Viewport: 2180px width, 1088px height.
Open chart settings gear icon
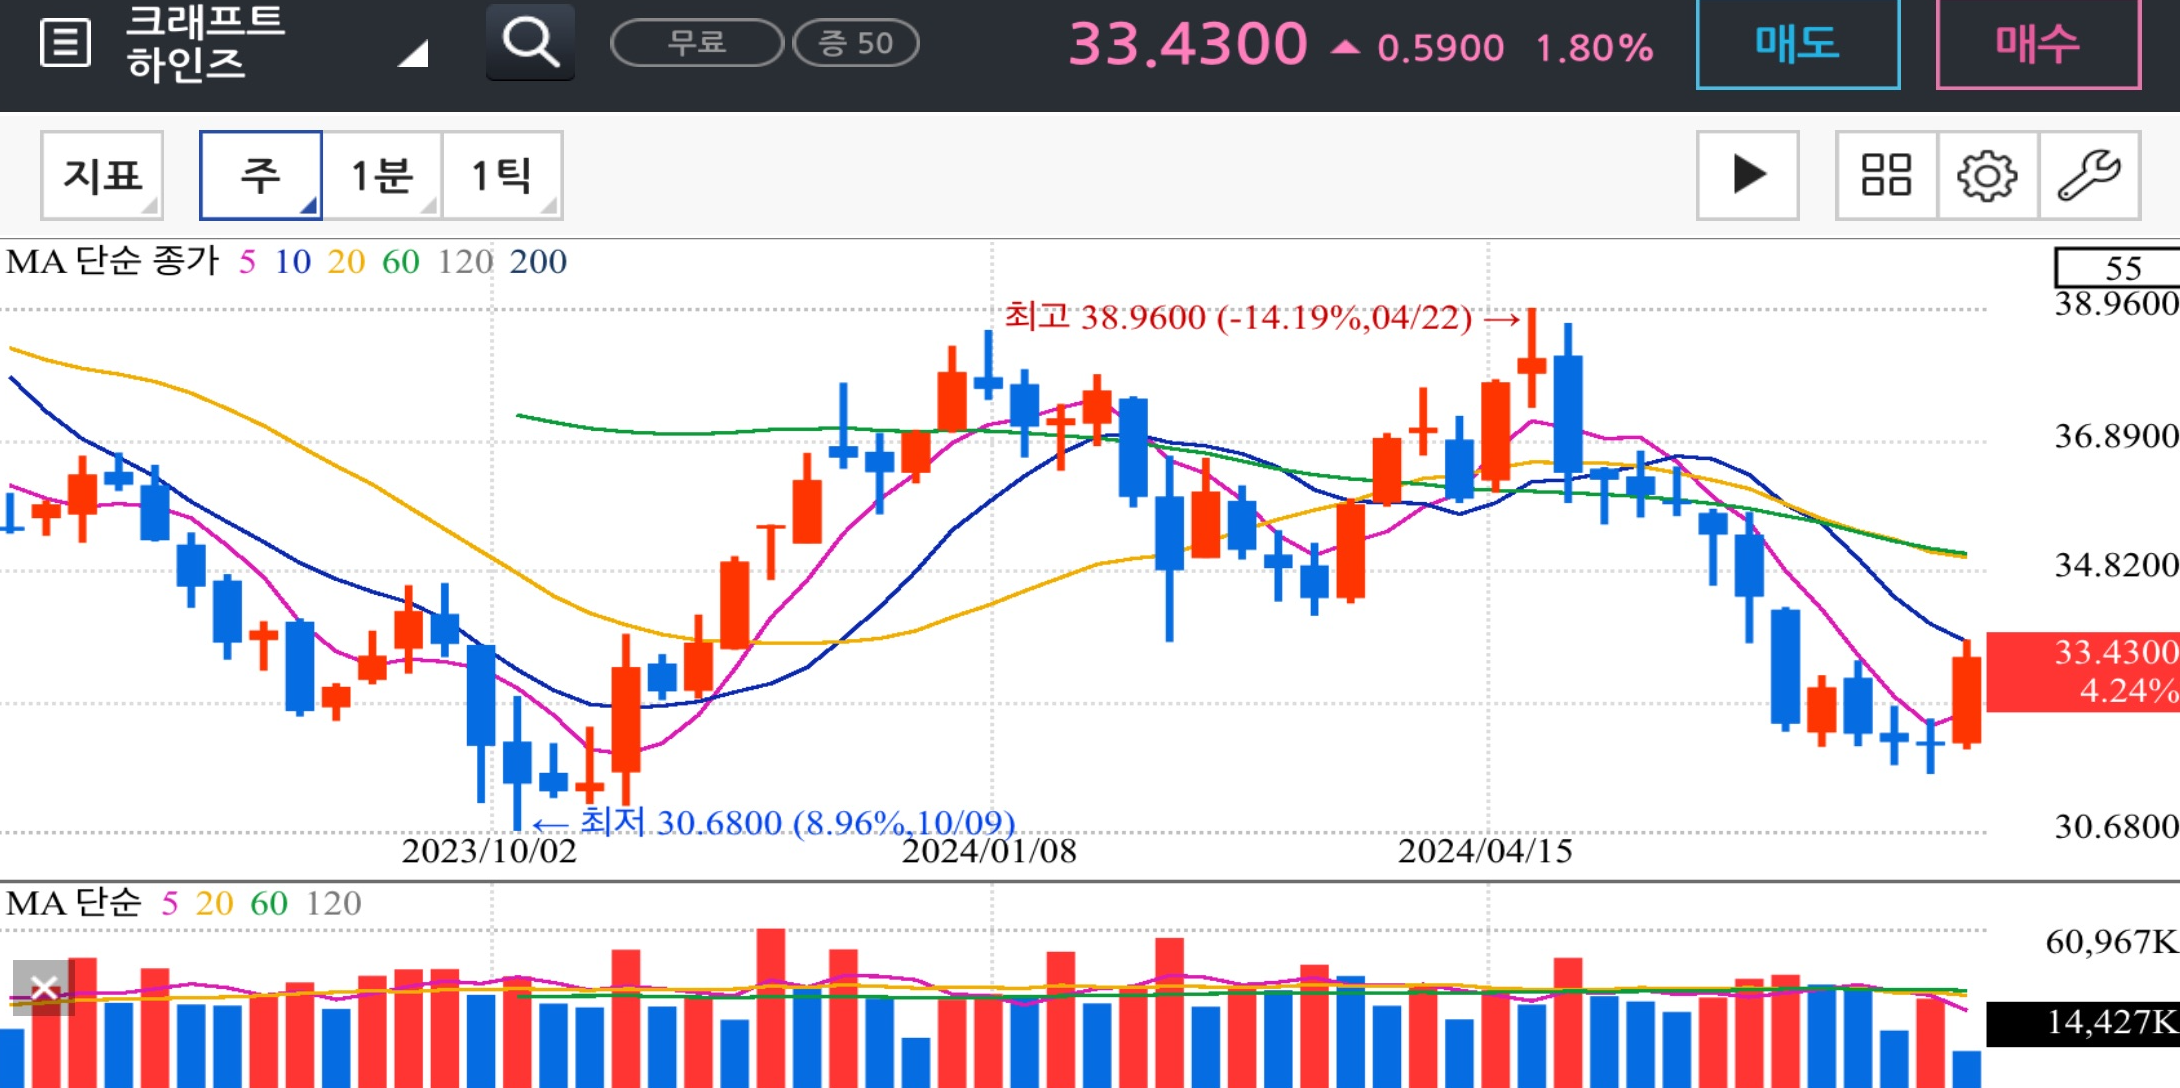1987,175
